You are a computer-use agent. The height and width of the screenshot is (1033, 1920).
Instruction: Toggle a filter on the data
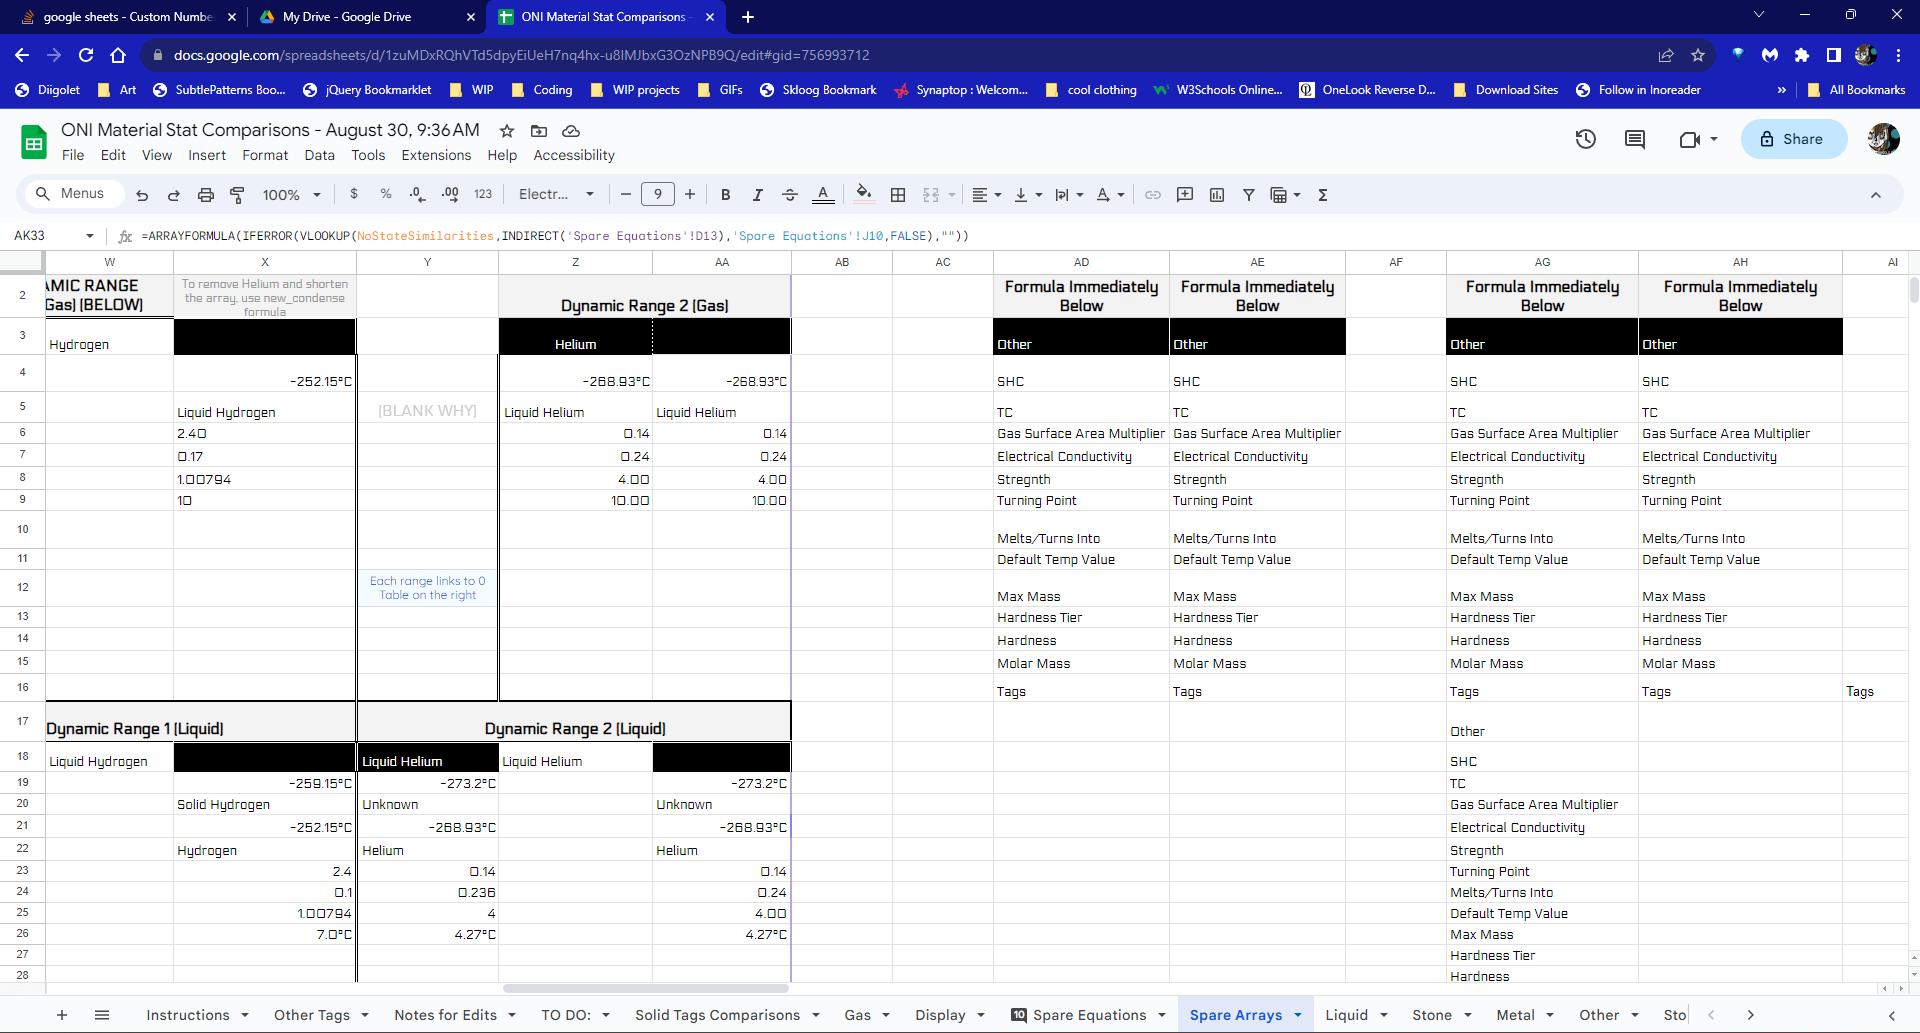tap(1248, 195)
